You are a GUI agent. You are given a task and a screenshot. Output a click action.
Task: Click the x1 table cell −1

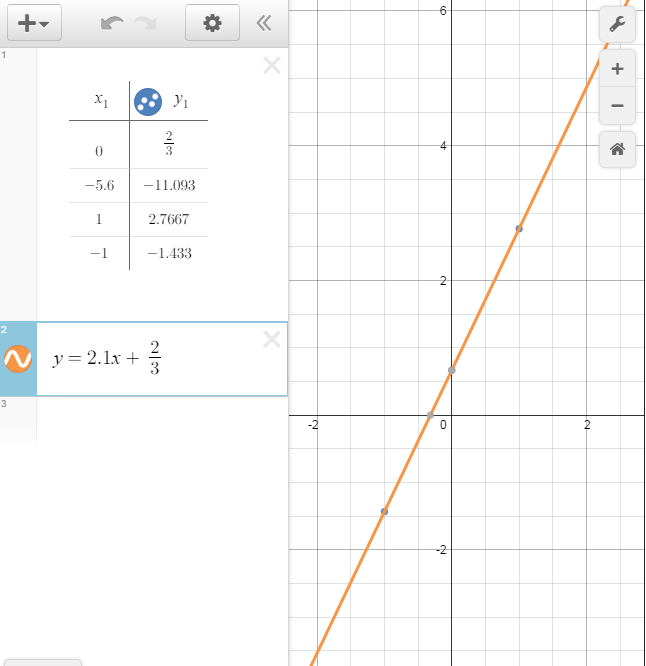pyautogui.click(x=99, y=254)
